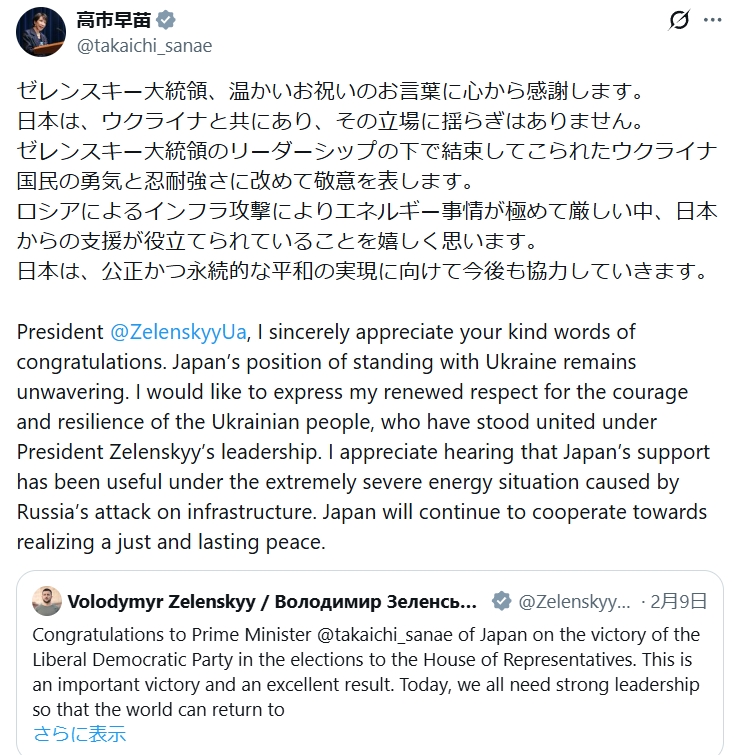The height and width of the screenshot is (755, 737).
Task: Click the line mentioning ロシアによるインフラ攻撃
Action: pyautogui.click(x=366, y=212)
